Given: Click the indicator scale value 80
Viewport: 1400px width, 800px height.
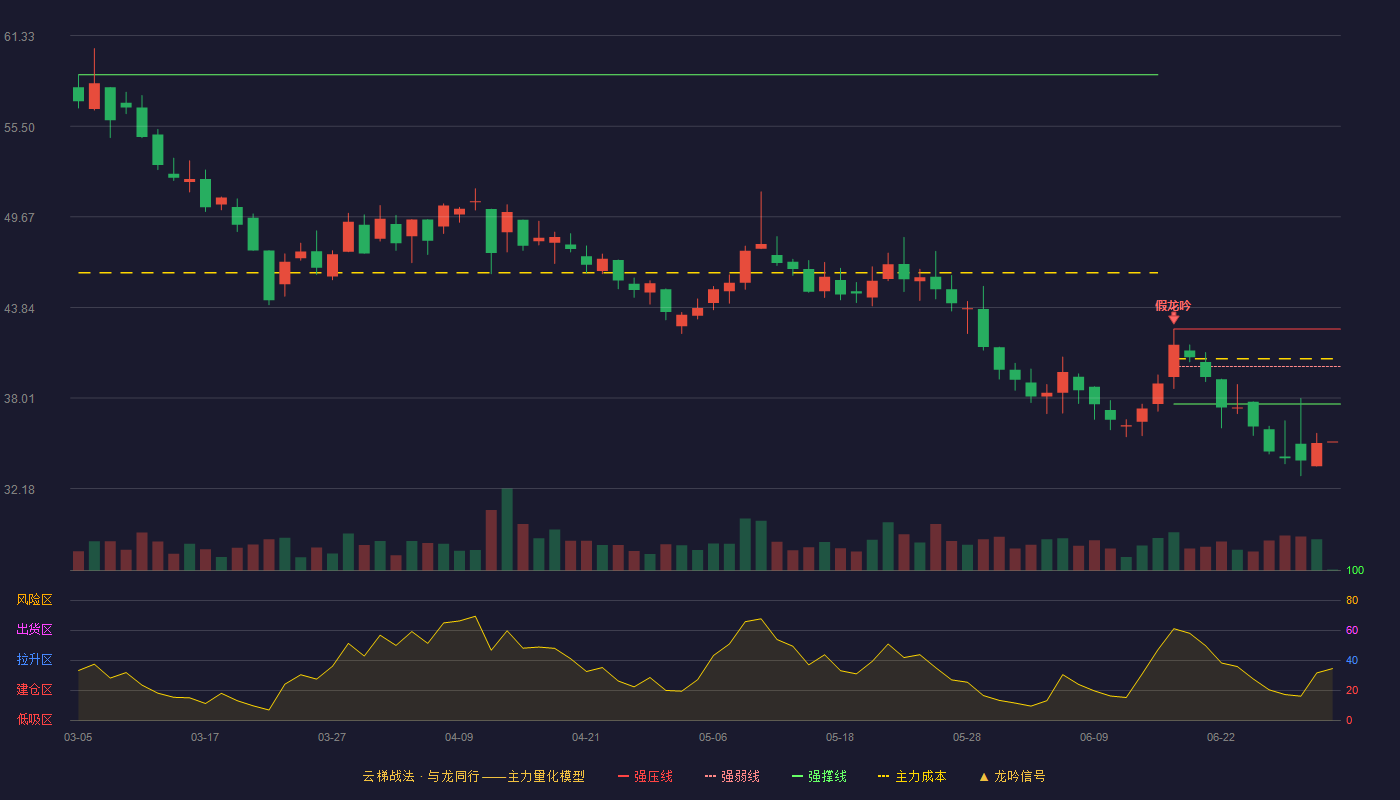Looking at the screenshot, I should [x=1352, y=600].
